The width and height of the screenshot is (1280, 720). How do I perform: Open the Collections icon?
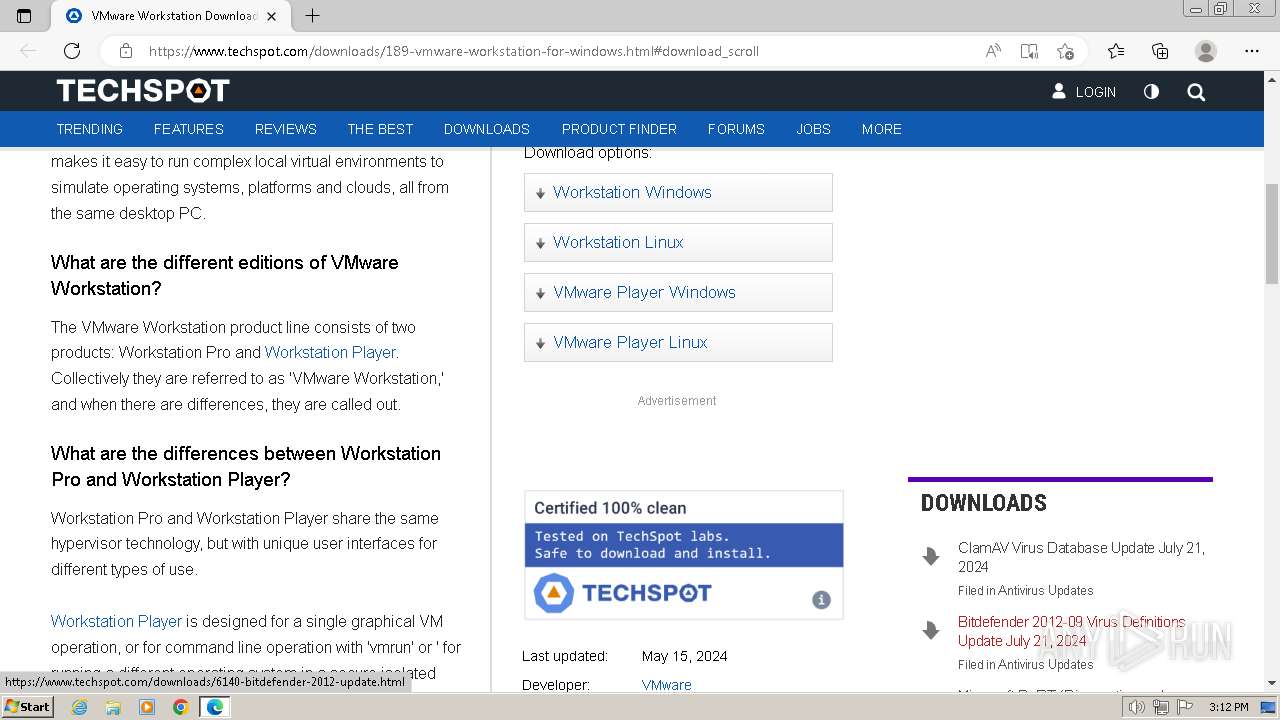(1160, 51)
